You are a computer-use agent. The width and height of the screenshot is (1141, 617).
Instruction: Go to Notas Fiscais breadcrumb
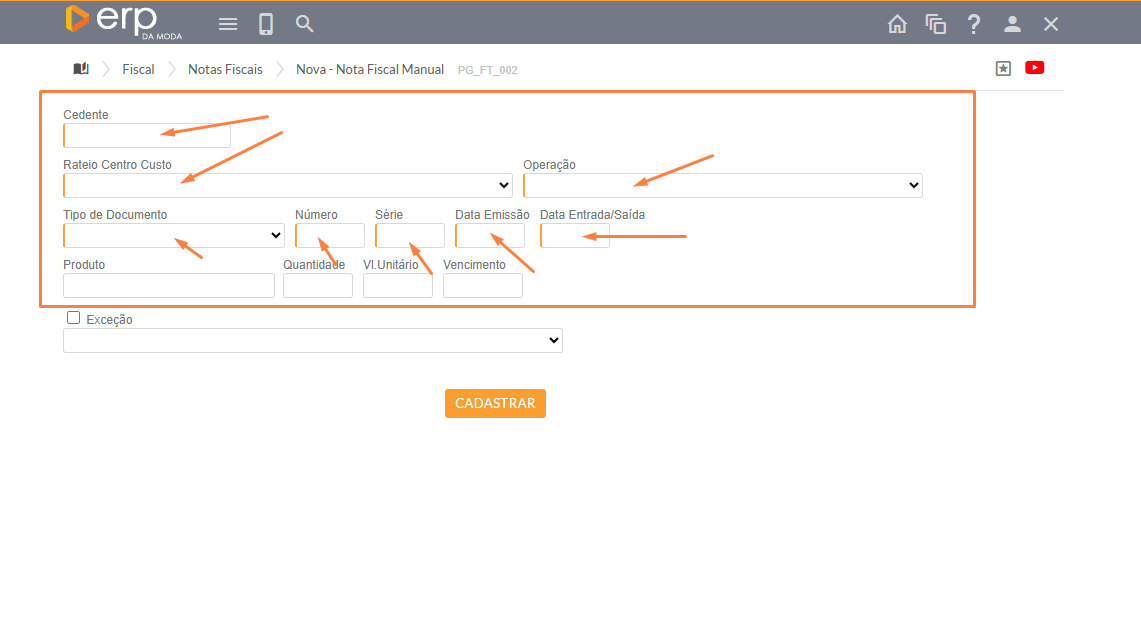pos(225,70)
